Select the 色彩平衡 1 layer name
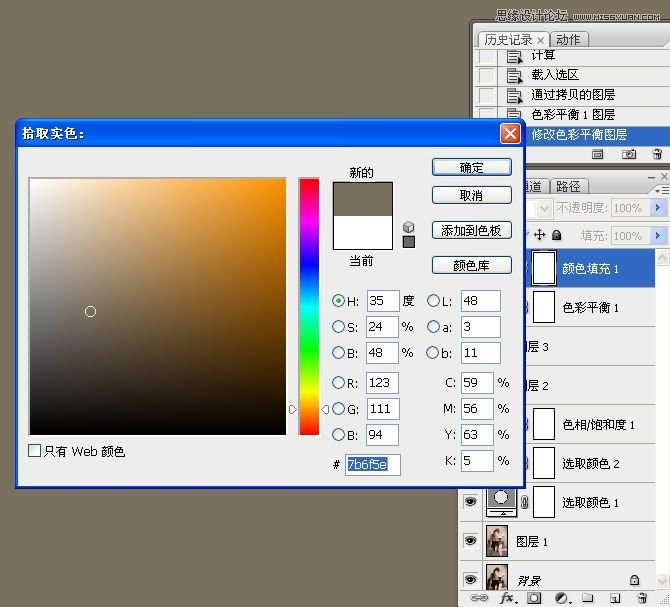This screenshot has height=607, width=670. coord(590,308)
